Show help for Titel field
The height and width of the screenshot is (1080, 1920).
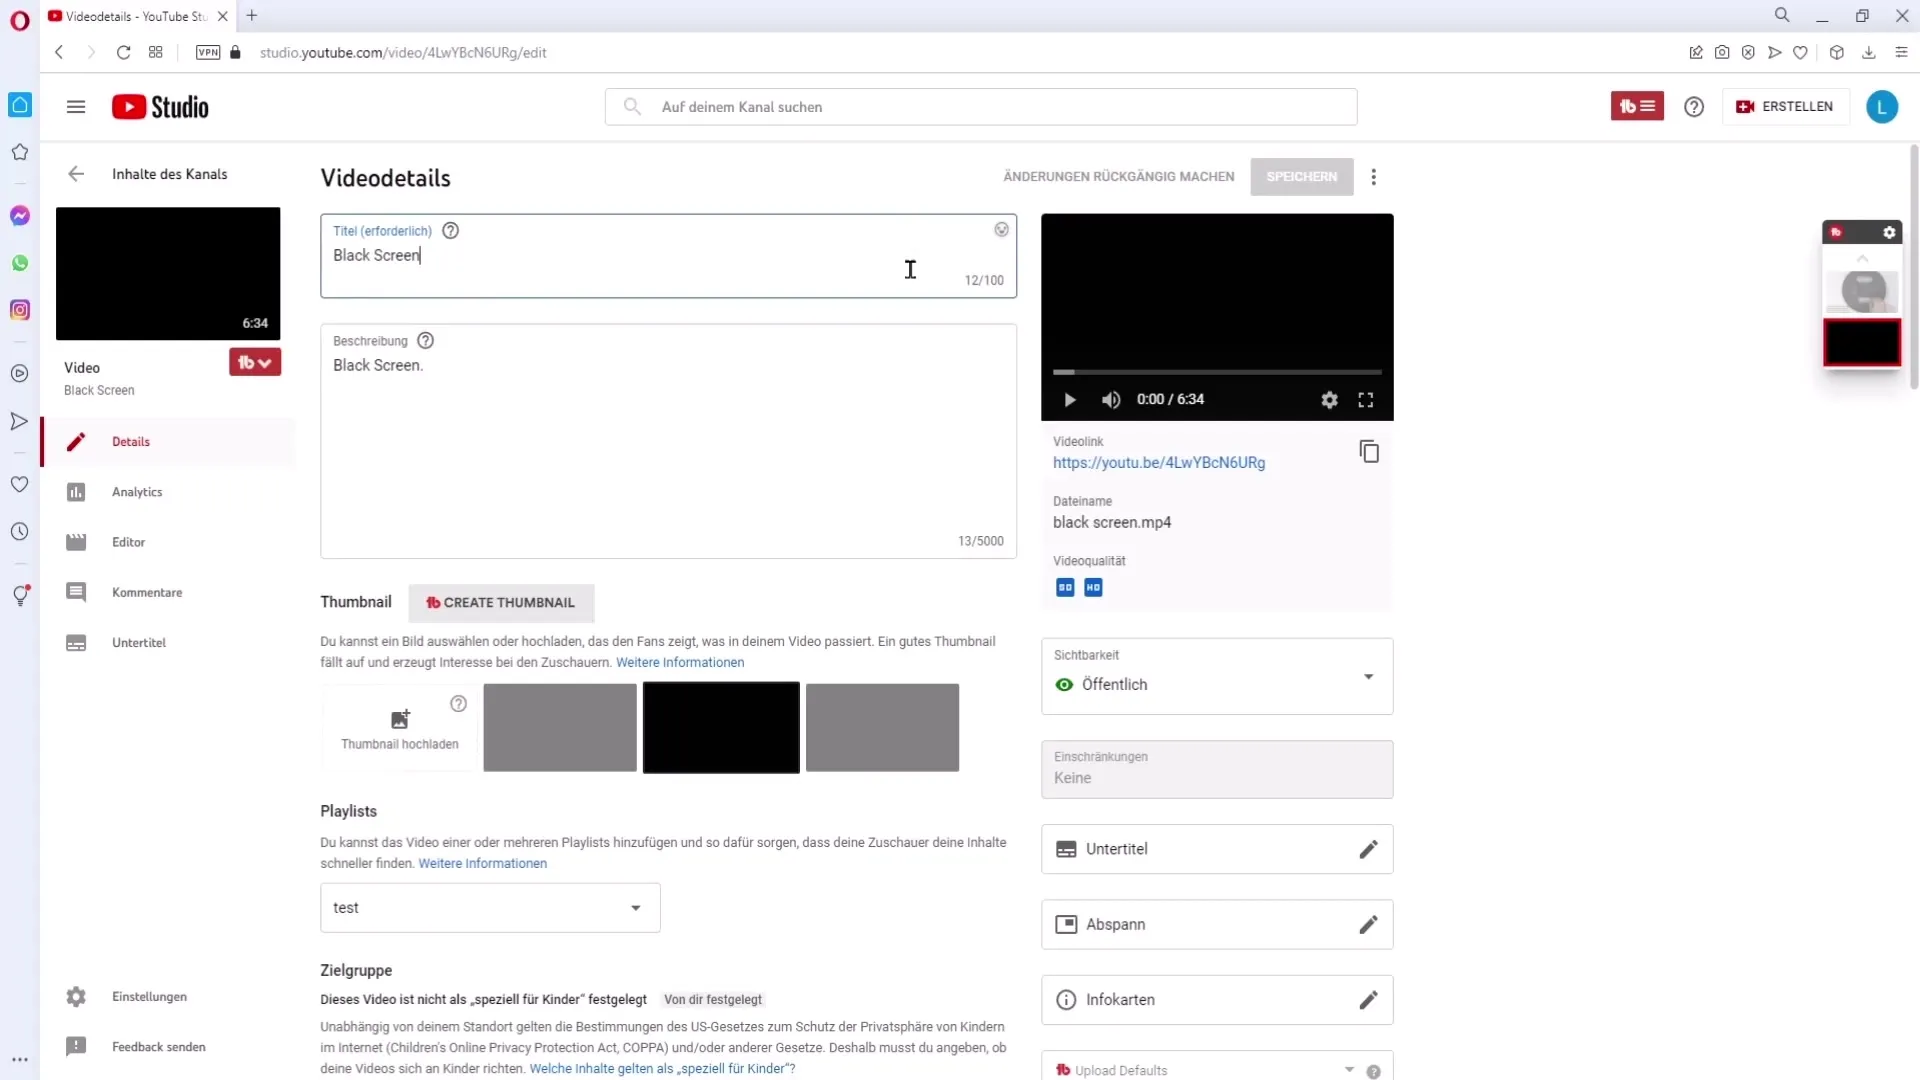(451, 231)
